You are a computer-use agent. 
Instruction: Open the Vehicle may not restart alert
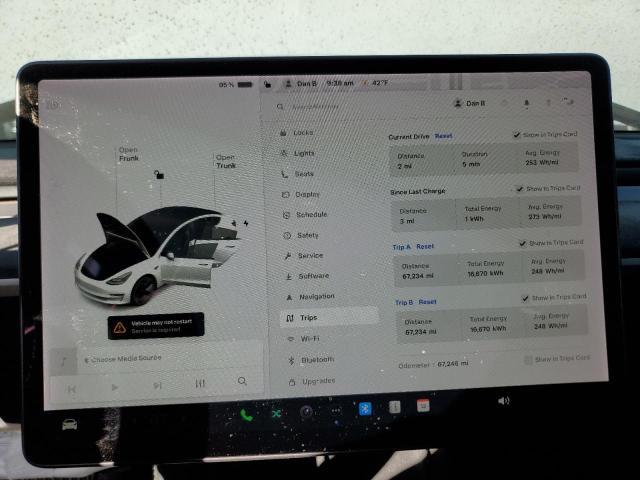coord(156,326)
